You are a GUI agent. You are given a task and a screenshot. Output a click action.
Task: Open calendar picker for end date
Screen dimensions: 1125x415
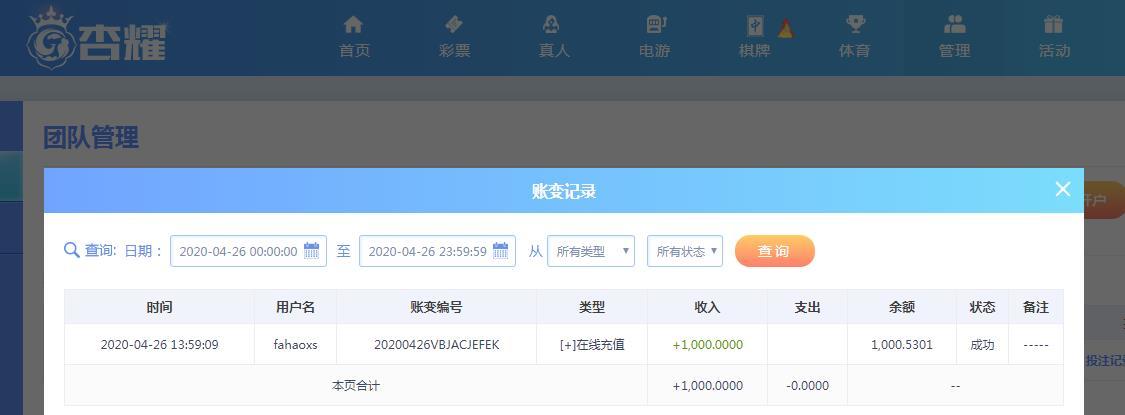[500, 251]
